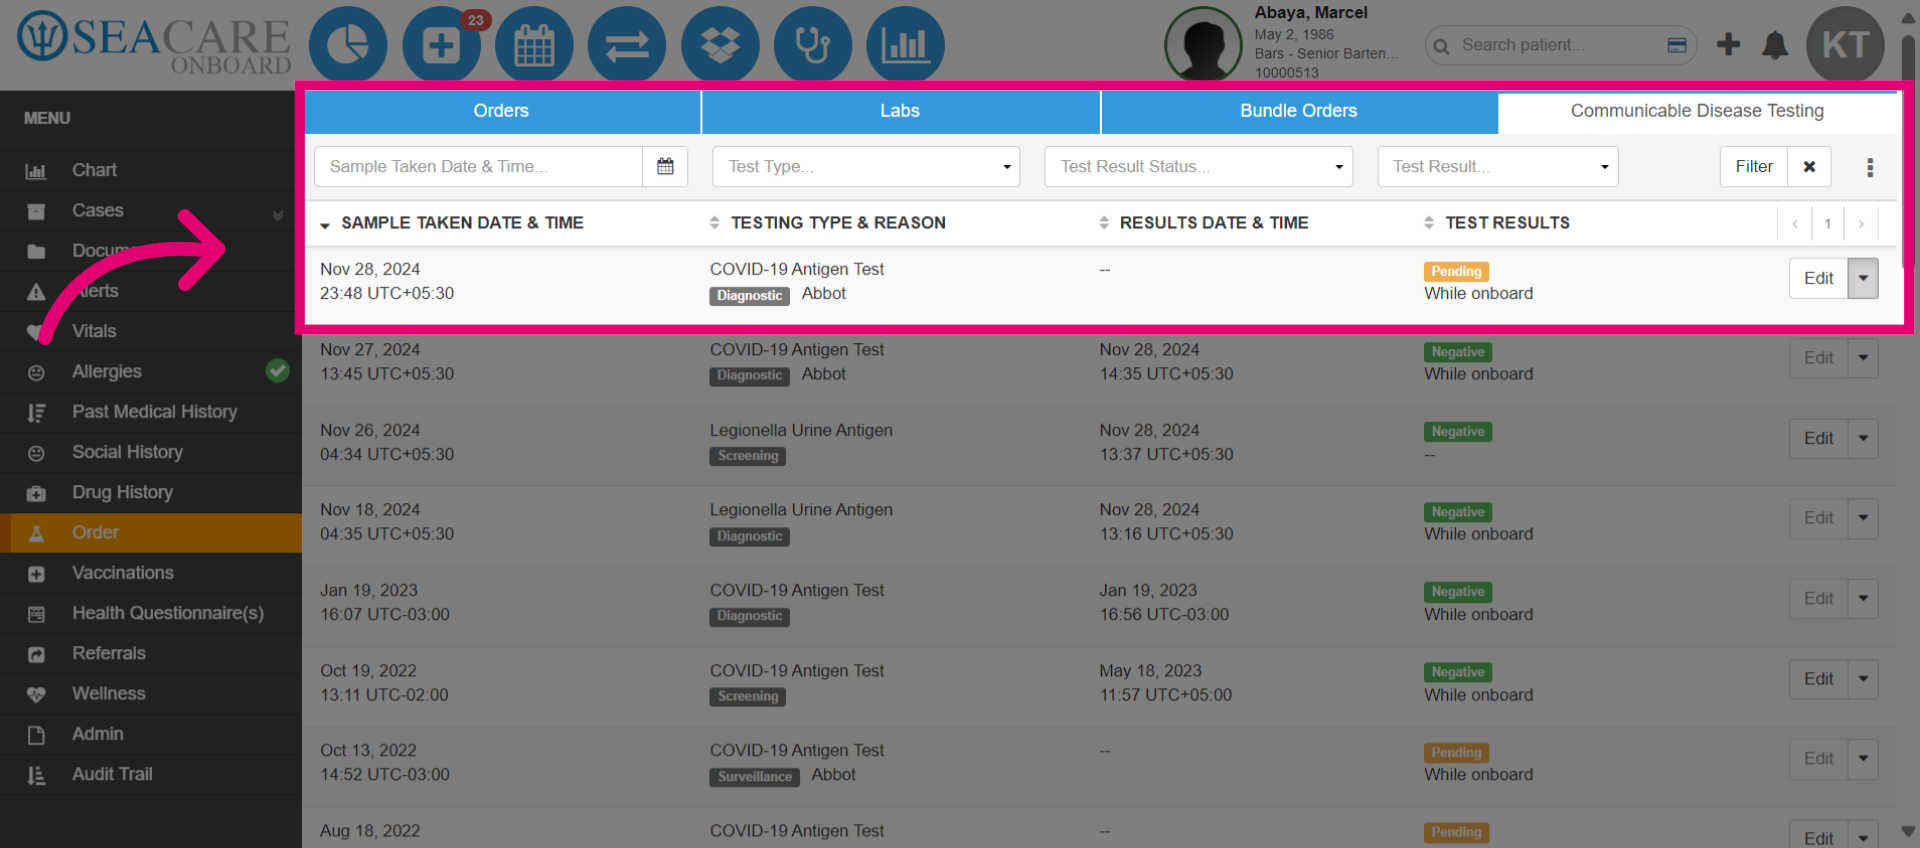This screenshot has height=848, width=1920.
Task: Click the Diagnostic tag on Nov 28 row
Action: 749,295
